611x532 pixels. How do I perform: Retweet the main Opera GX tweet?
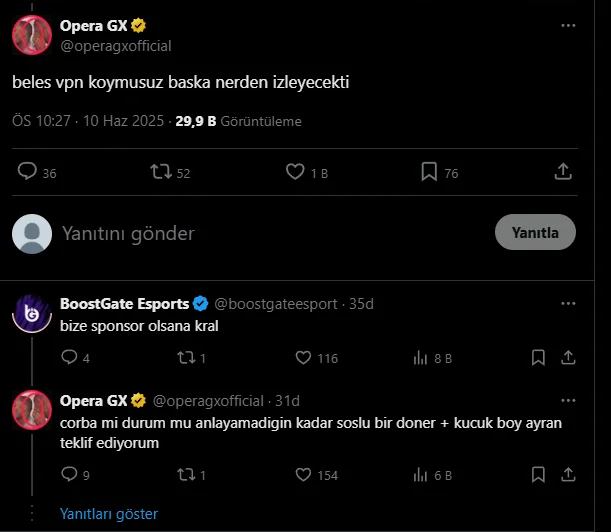[160, 172]
